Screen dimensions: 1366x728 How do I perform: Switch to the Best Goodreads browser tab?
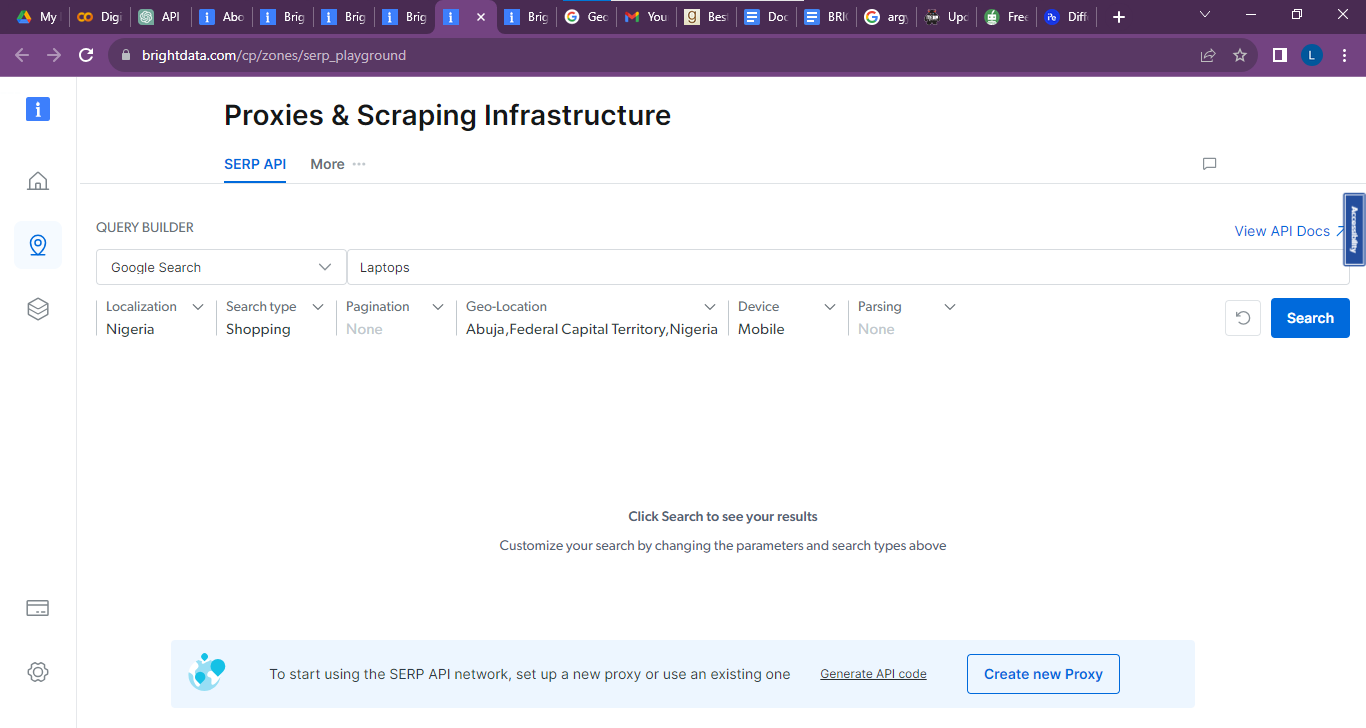[706, 17]
